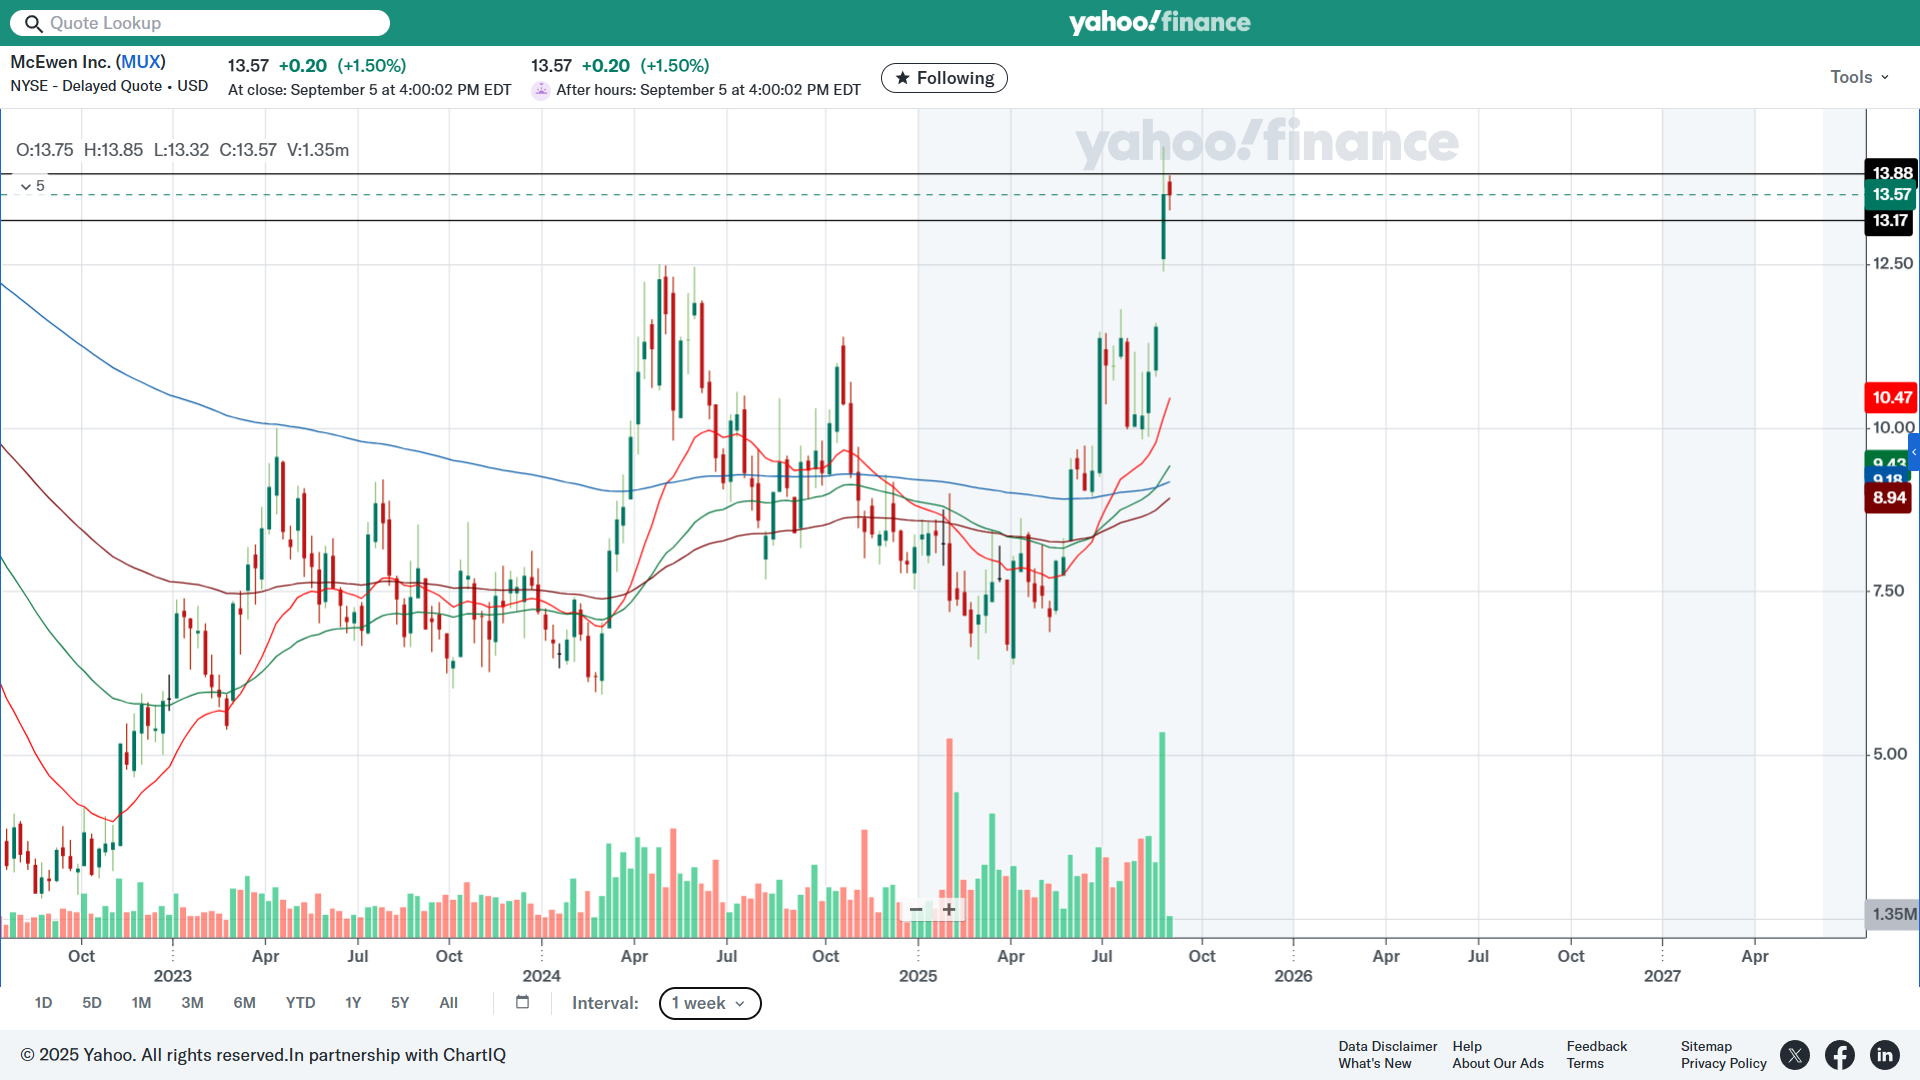Open the calendar date range picker
The image size is (1920, 1080).
pyautogui.click(x=522, y=1002)
